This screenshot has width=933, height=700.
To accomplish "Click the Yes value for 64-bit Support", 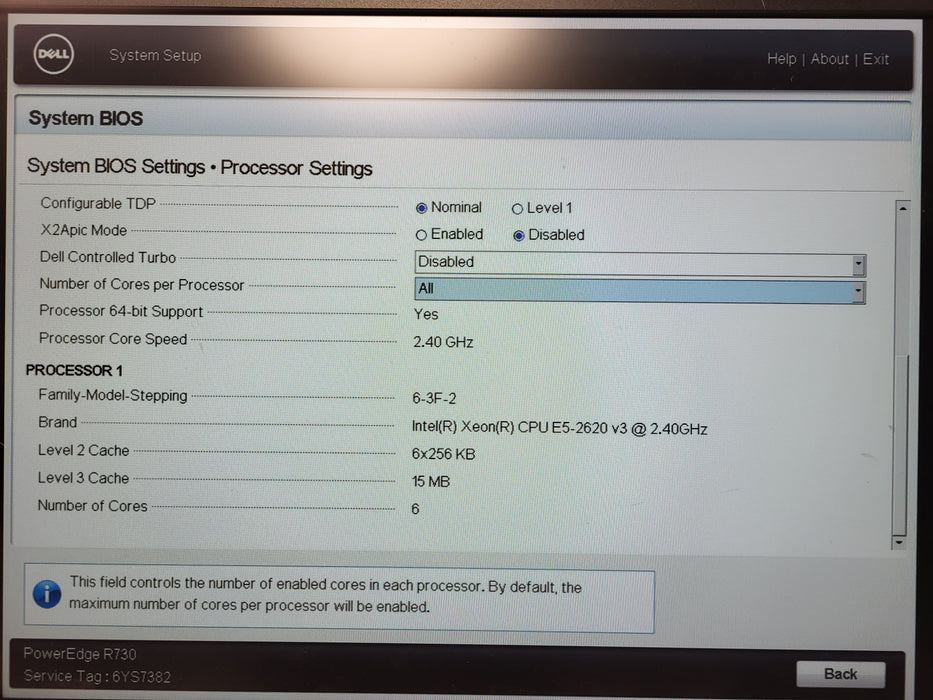I will [426, 314].
